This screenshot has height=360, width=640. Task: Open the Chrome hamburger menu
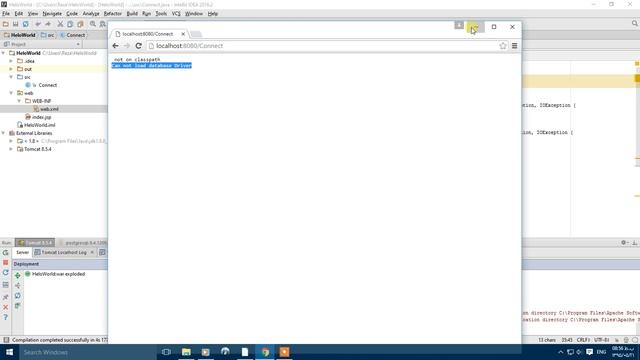tap(514, 46)
